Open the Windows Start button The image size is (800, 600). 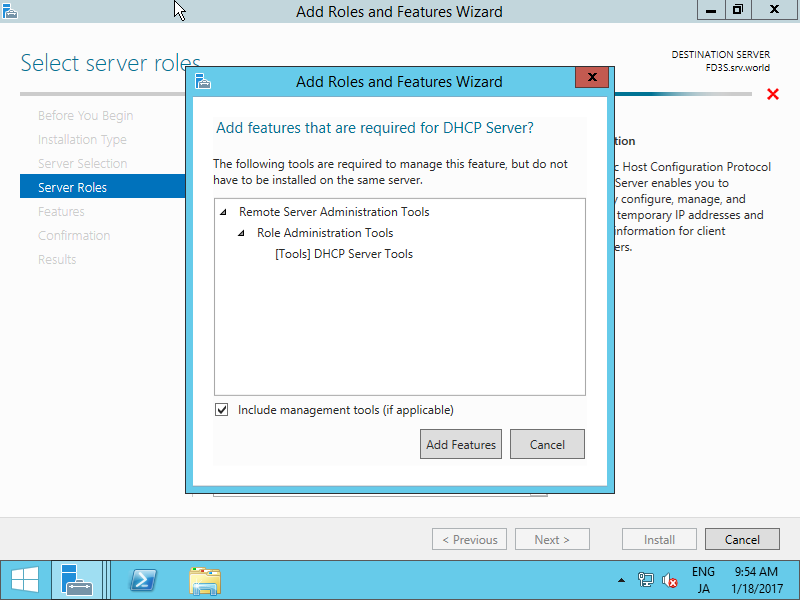pos(25,581)
